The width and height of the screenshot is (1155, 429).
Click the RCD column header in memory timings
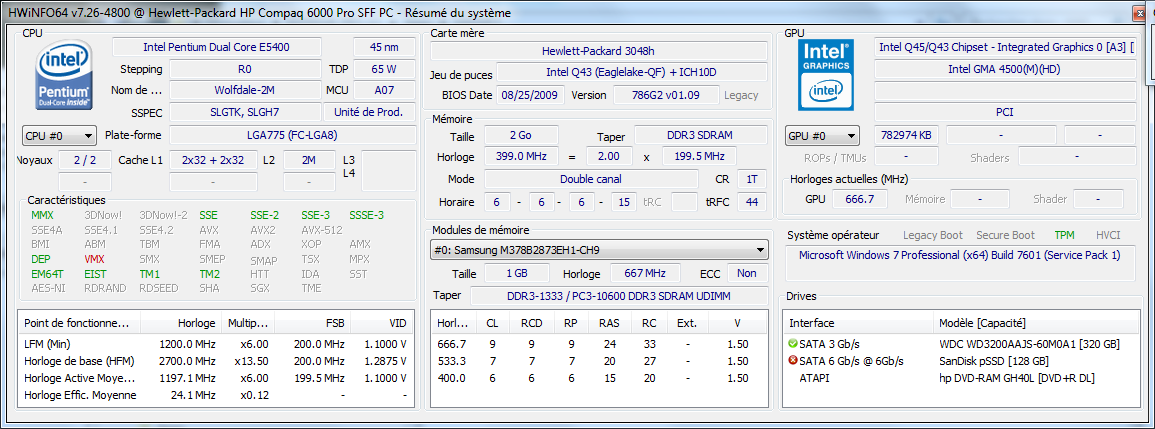pyautogui.click(x=531, y=324)
